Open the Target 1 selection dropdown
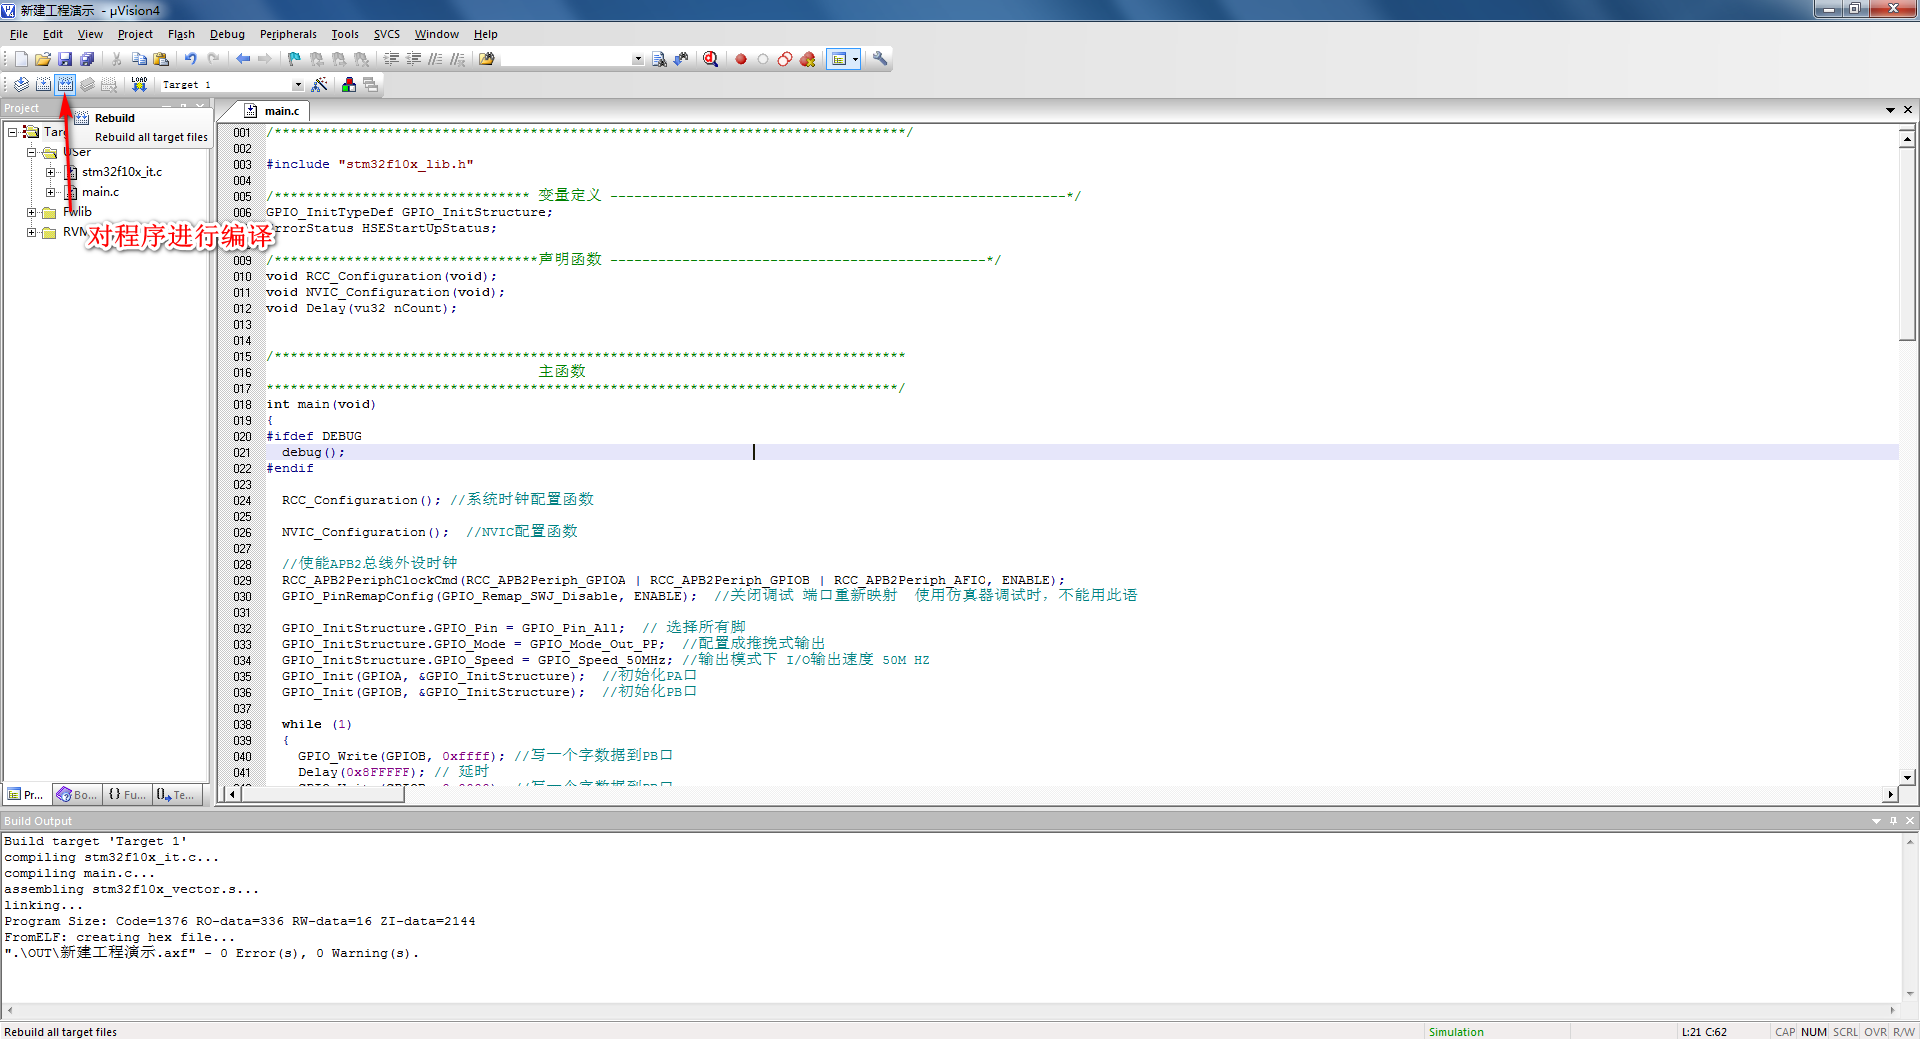The width and height of the screenshot is (1920, 1040). pos(297,85)
